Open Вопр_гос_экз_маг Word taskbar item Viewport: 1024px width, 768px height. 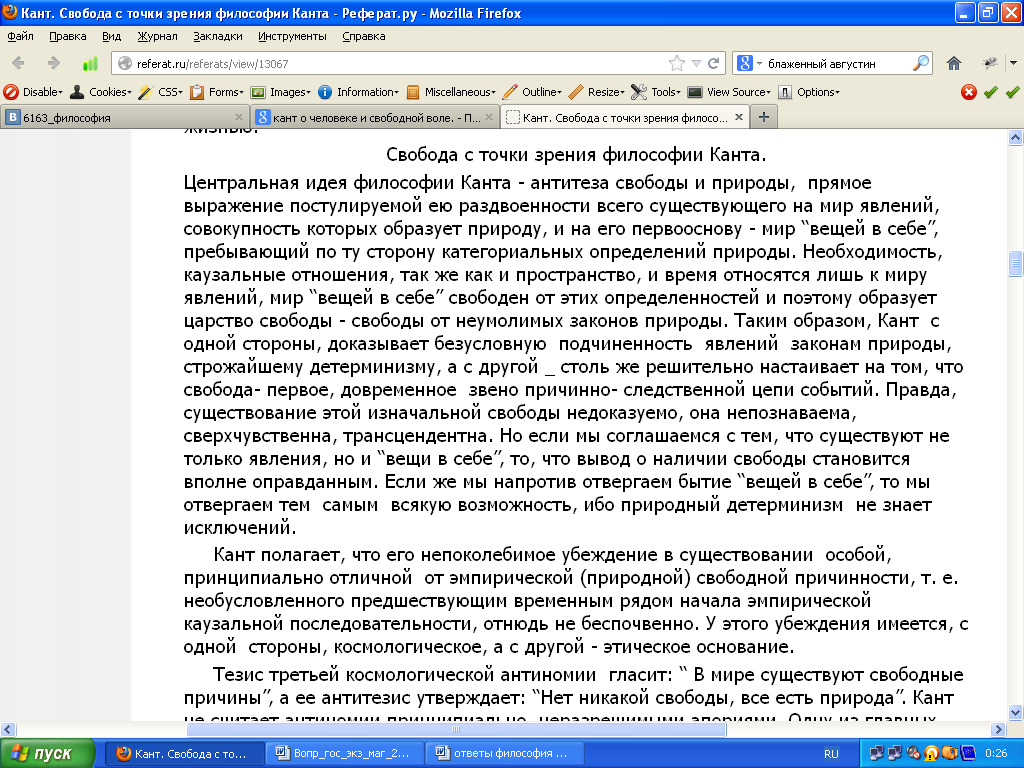(345, 753)
